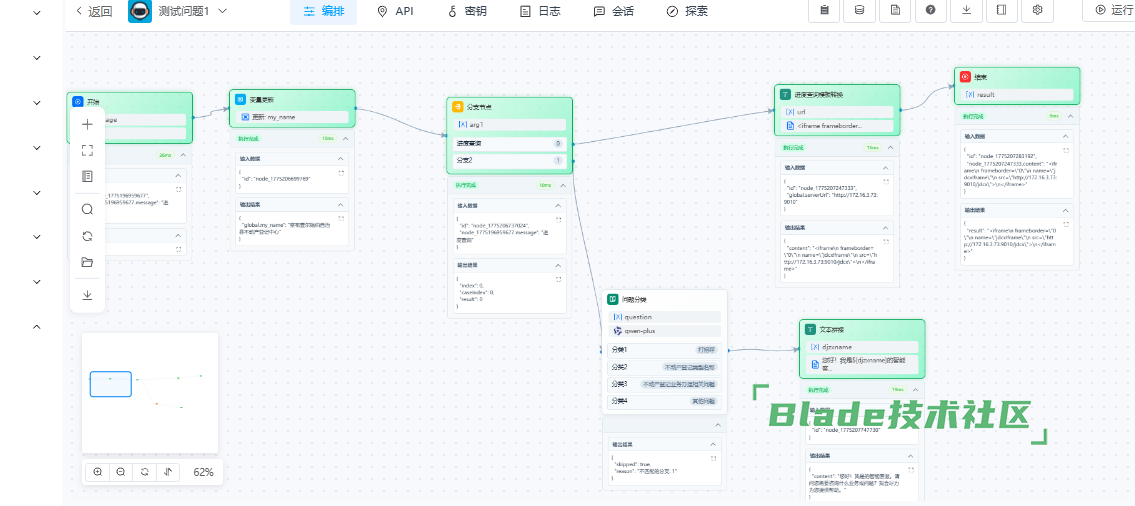Click the plus icon in the canvas toolbar
The image size is (1135, 506).
tap(87, 125)
